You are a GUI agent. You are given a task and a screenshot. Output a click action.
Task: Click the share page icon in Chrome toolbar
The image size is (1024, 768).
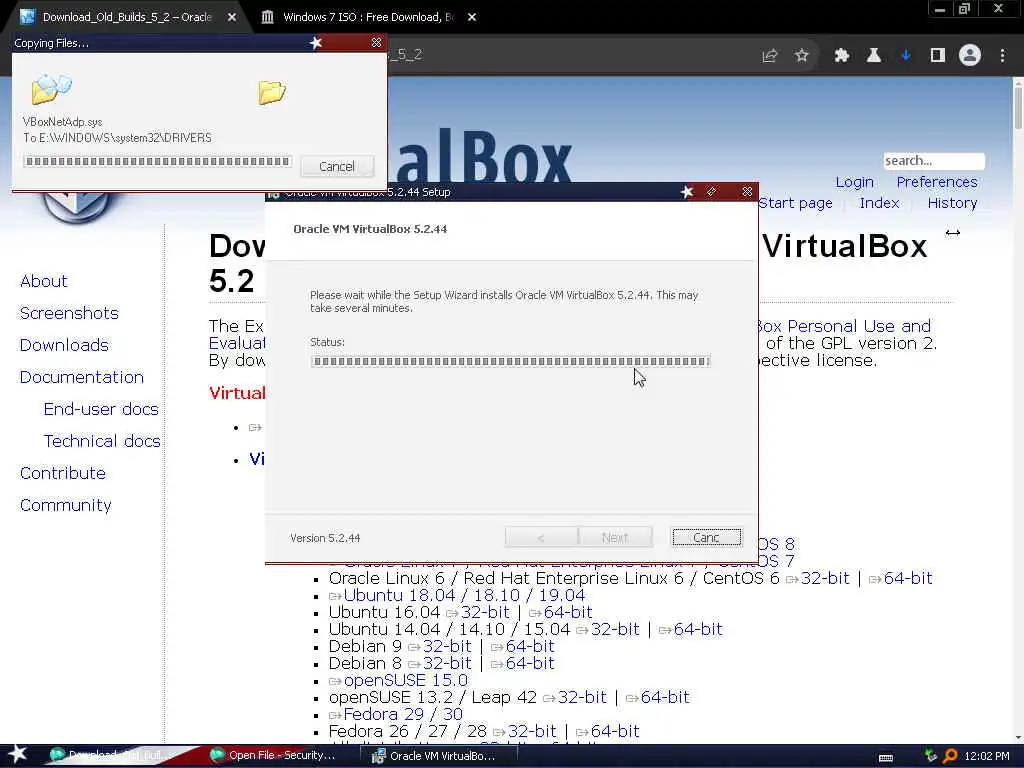coord(770,56)
